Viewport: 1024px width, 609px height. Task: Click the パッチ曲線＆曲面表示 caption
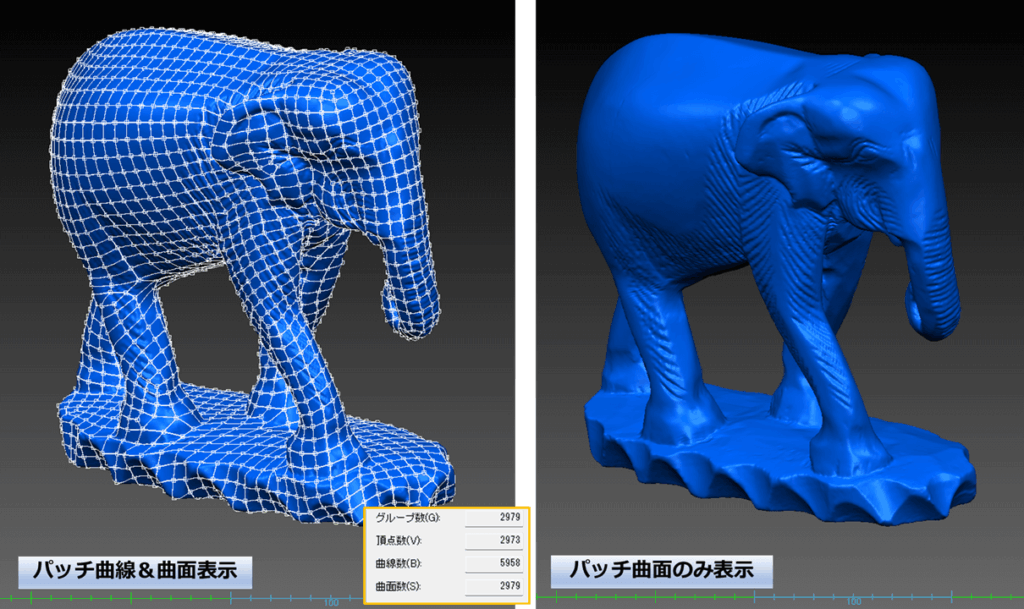click(x=135, y=571)
